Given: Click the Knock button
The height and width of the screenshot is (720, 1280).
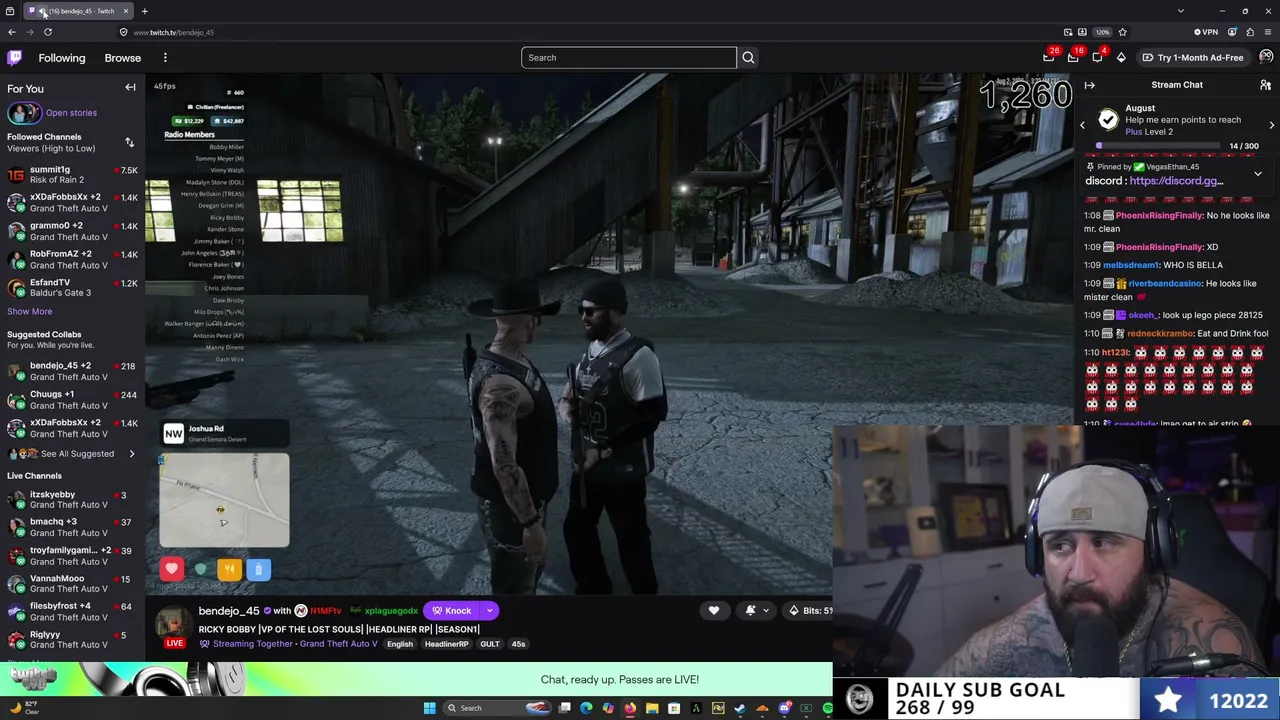Looking at the screenshot, I should 452,611.
